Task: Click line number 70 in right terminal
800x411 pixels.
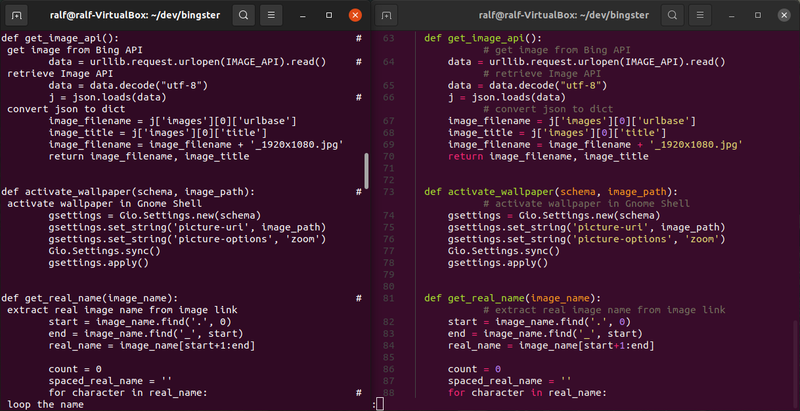Action: 388,157
